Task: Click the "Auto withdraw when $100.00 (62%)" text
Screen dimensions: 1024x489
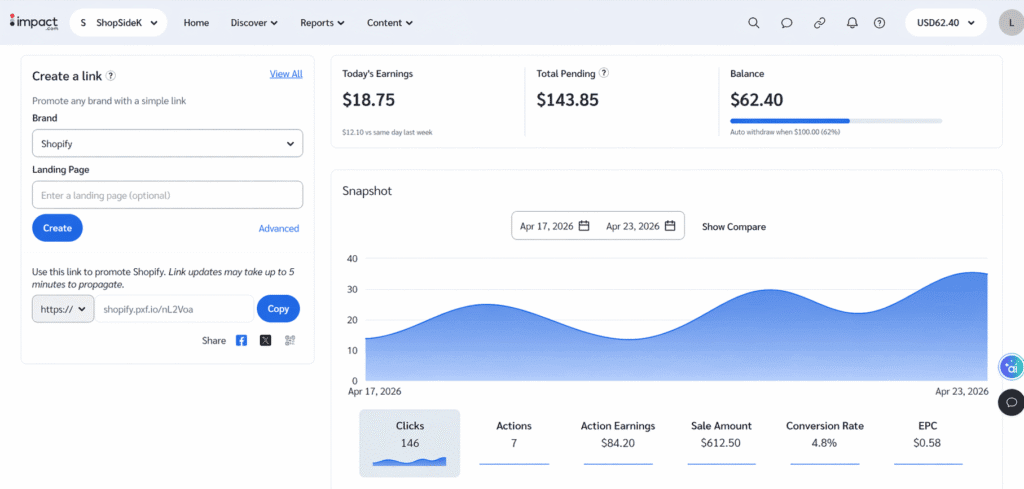Action: pyautogui.click(x=785, y=132)
